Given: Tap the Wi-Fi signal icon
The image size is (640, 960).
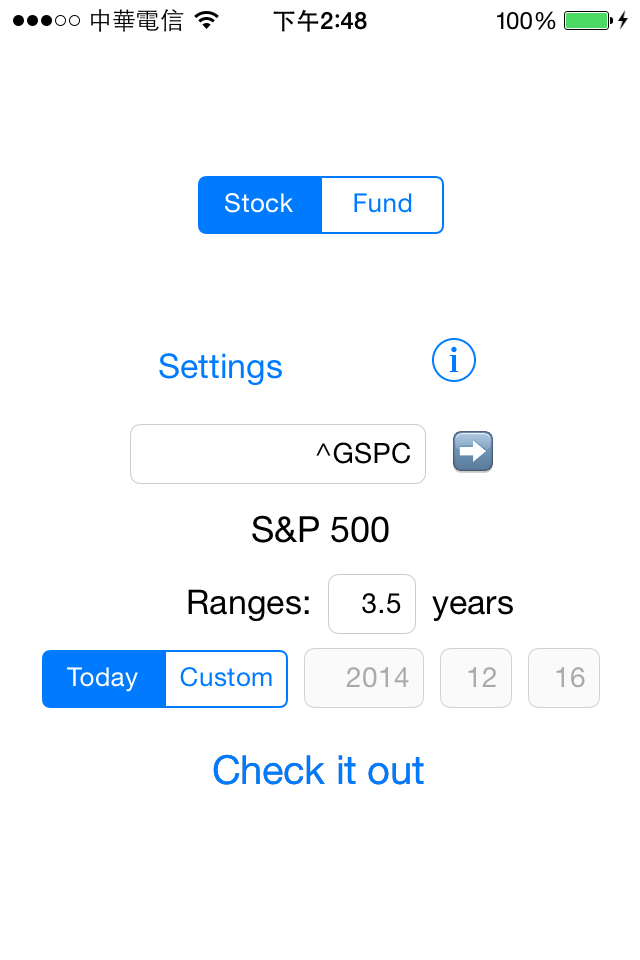Looking at the screenshot, I should [x=207, y=21].
